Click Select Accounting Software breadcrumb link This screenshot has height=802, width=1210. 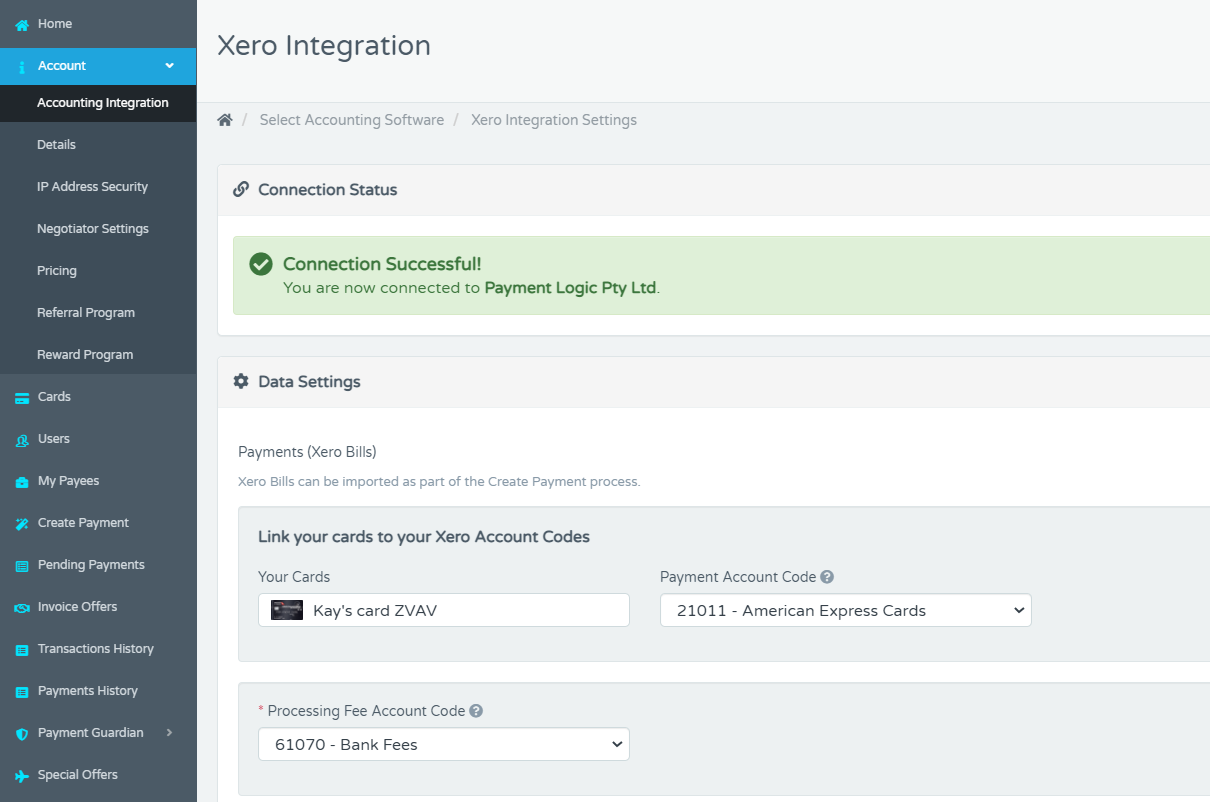tap(352, 120)
